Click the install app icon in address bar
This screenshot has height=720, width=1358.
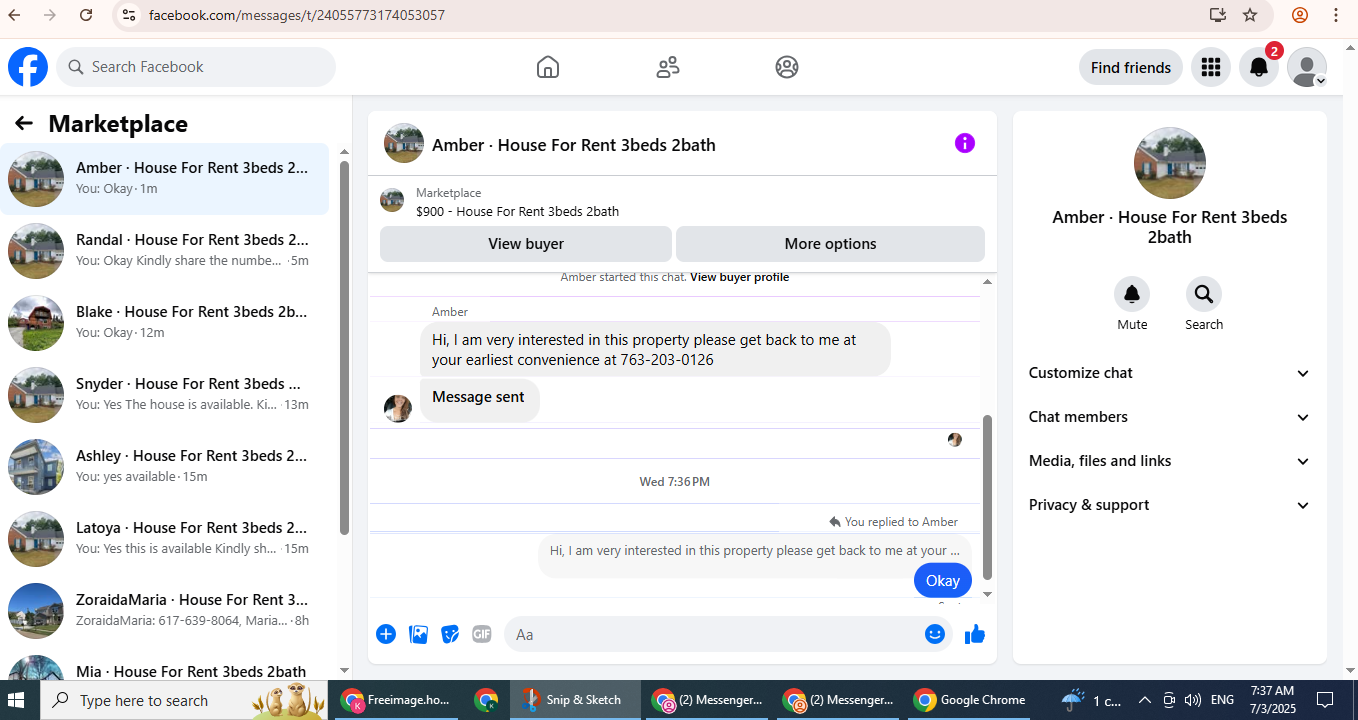(x=1217, y=15)
